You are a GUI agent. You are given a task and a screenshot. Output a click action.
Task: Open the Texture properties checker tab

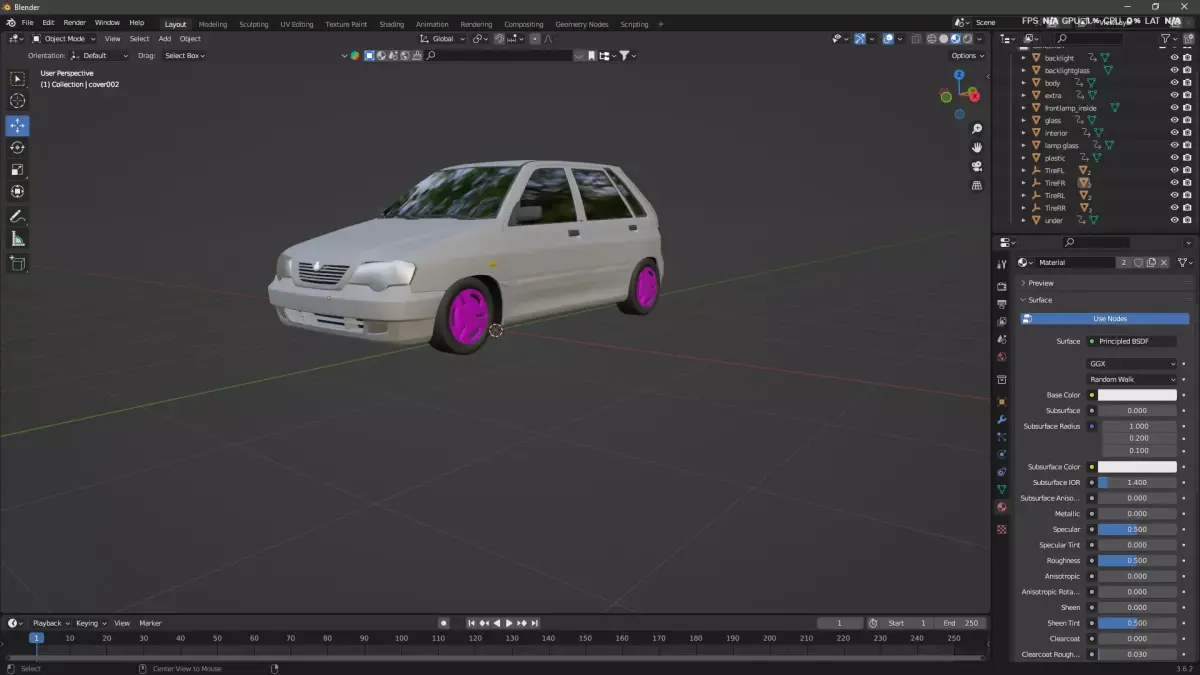(x=1001, y=529)
